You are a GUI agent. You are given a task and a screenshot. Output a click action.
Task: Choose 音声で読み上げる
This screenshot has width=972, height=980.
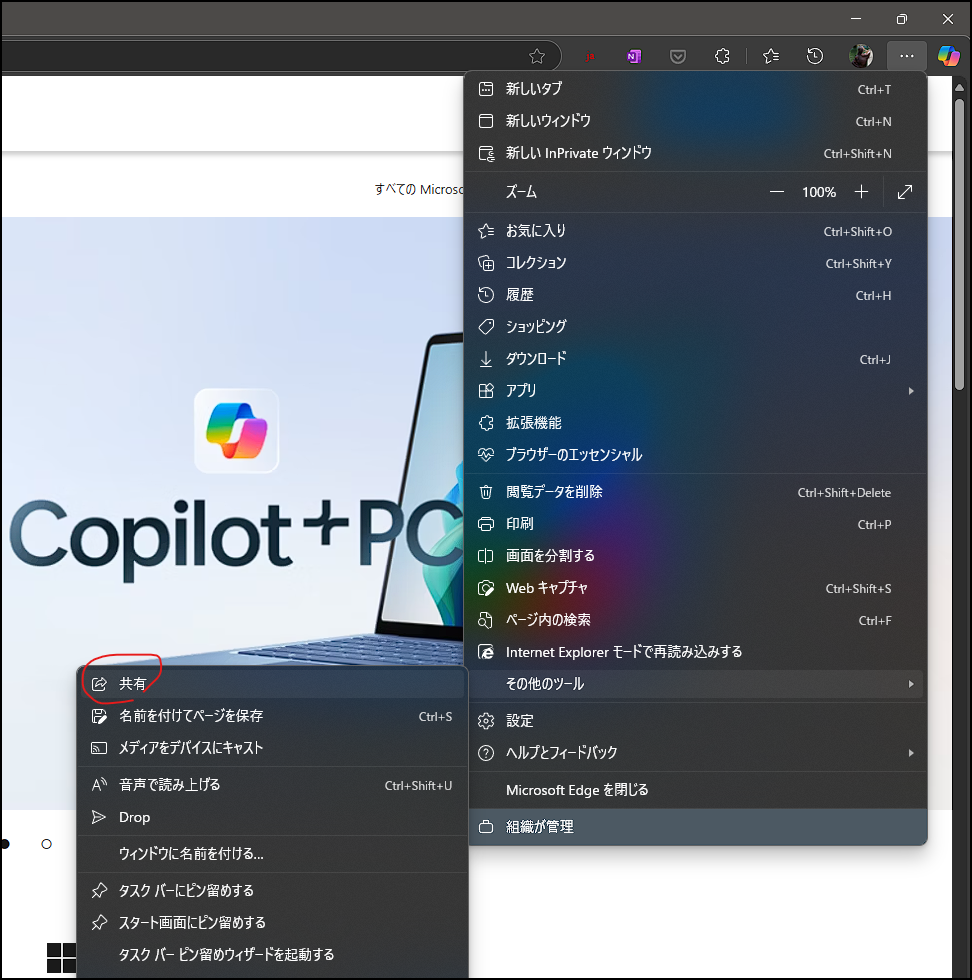tap(273, 786)
